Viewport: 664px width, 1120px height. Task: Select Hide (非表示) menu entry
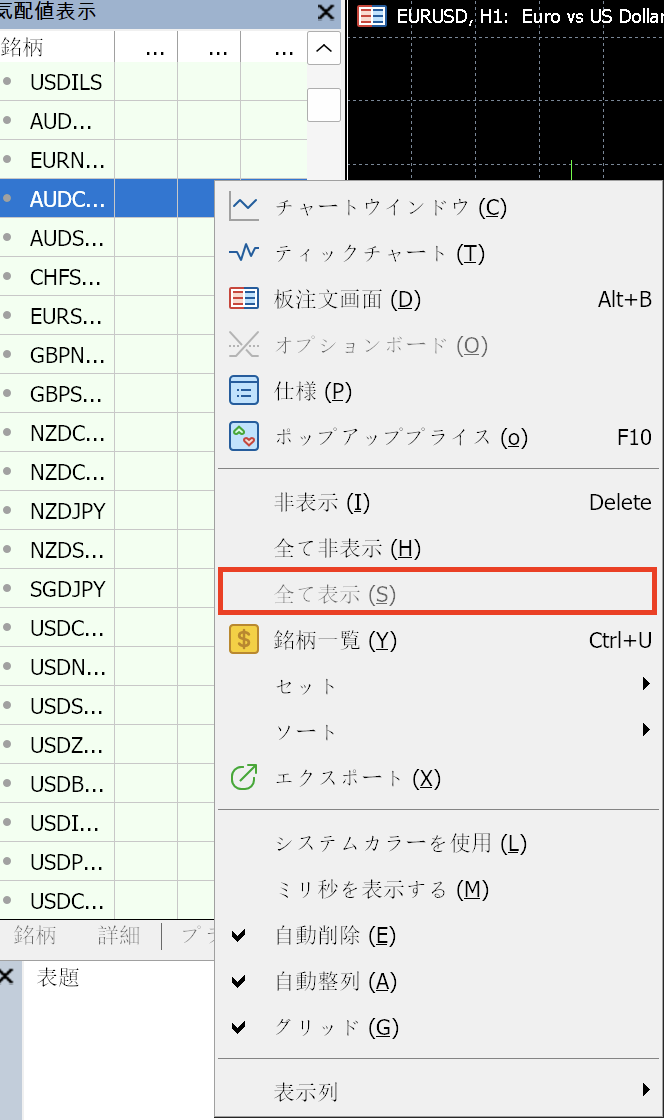(x=322, y=502)
